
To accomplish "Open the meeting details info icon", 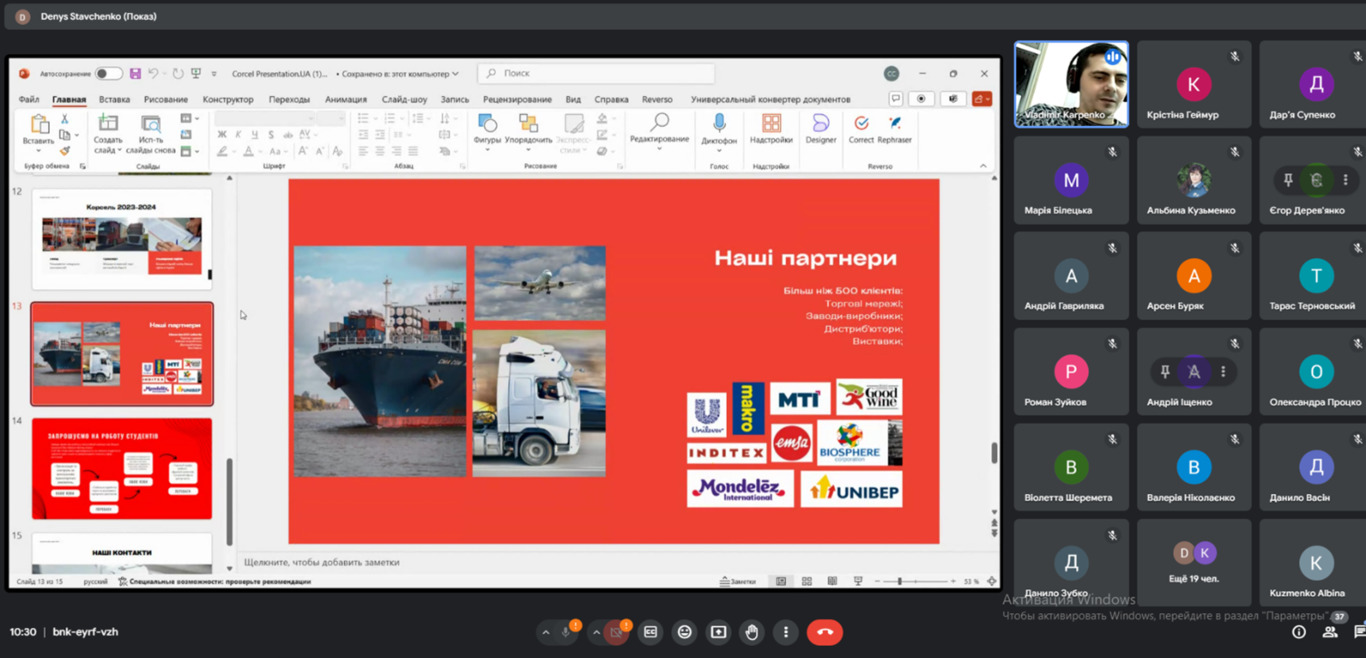I will click(x=1299, y=632).
